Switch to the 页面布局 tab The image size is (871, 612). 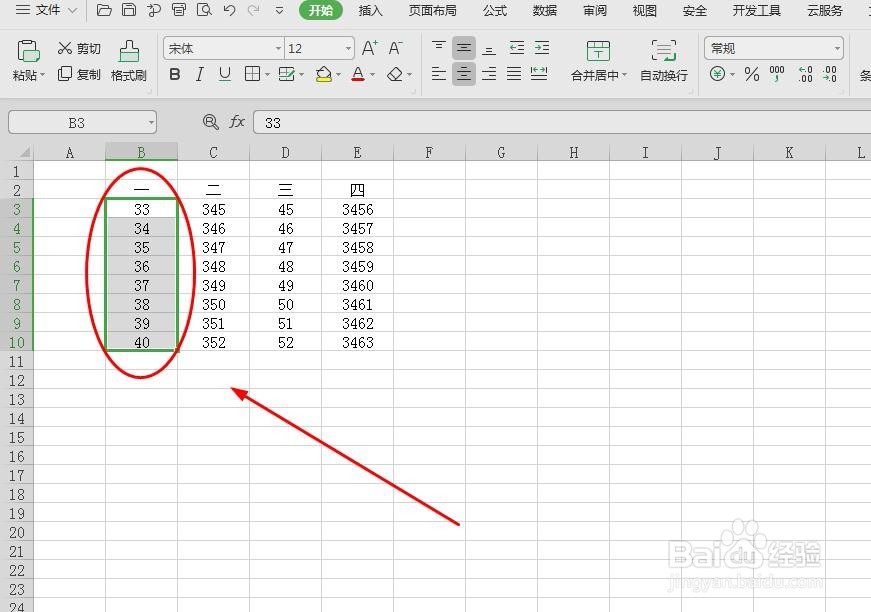coord(432,10)
